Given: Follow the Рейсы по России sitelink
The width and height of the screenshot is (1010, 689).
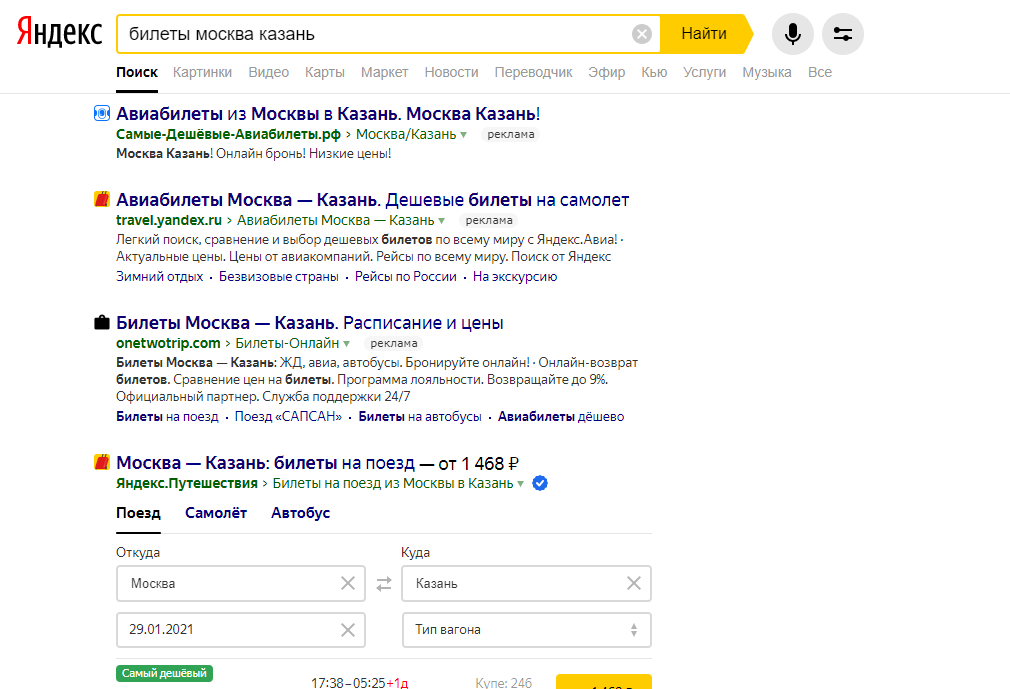Looking at the screenshot, I should [x=406, y=276].
